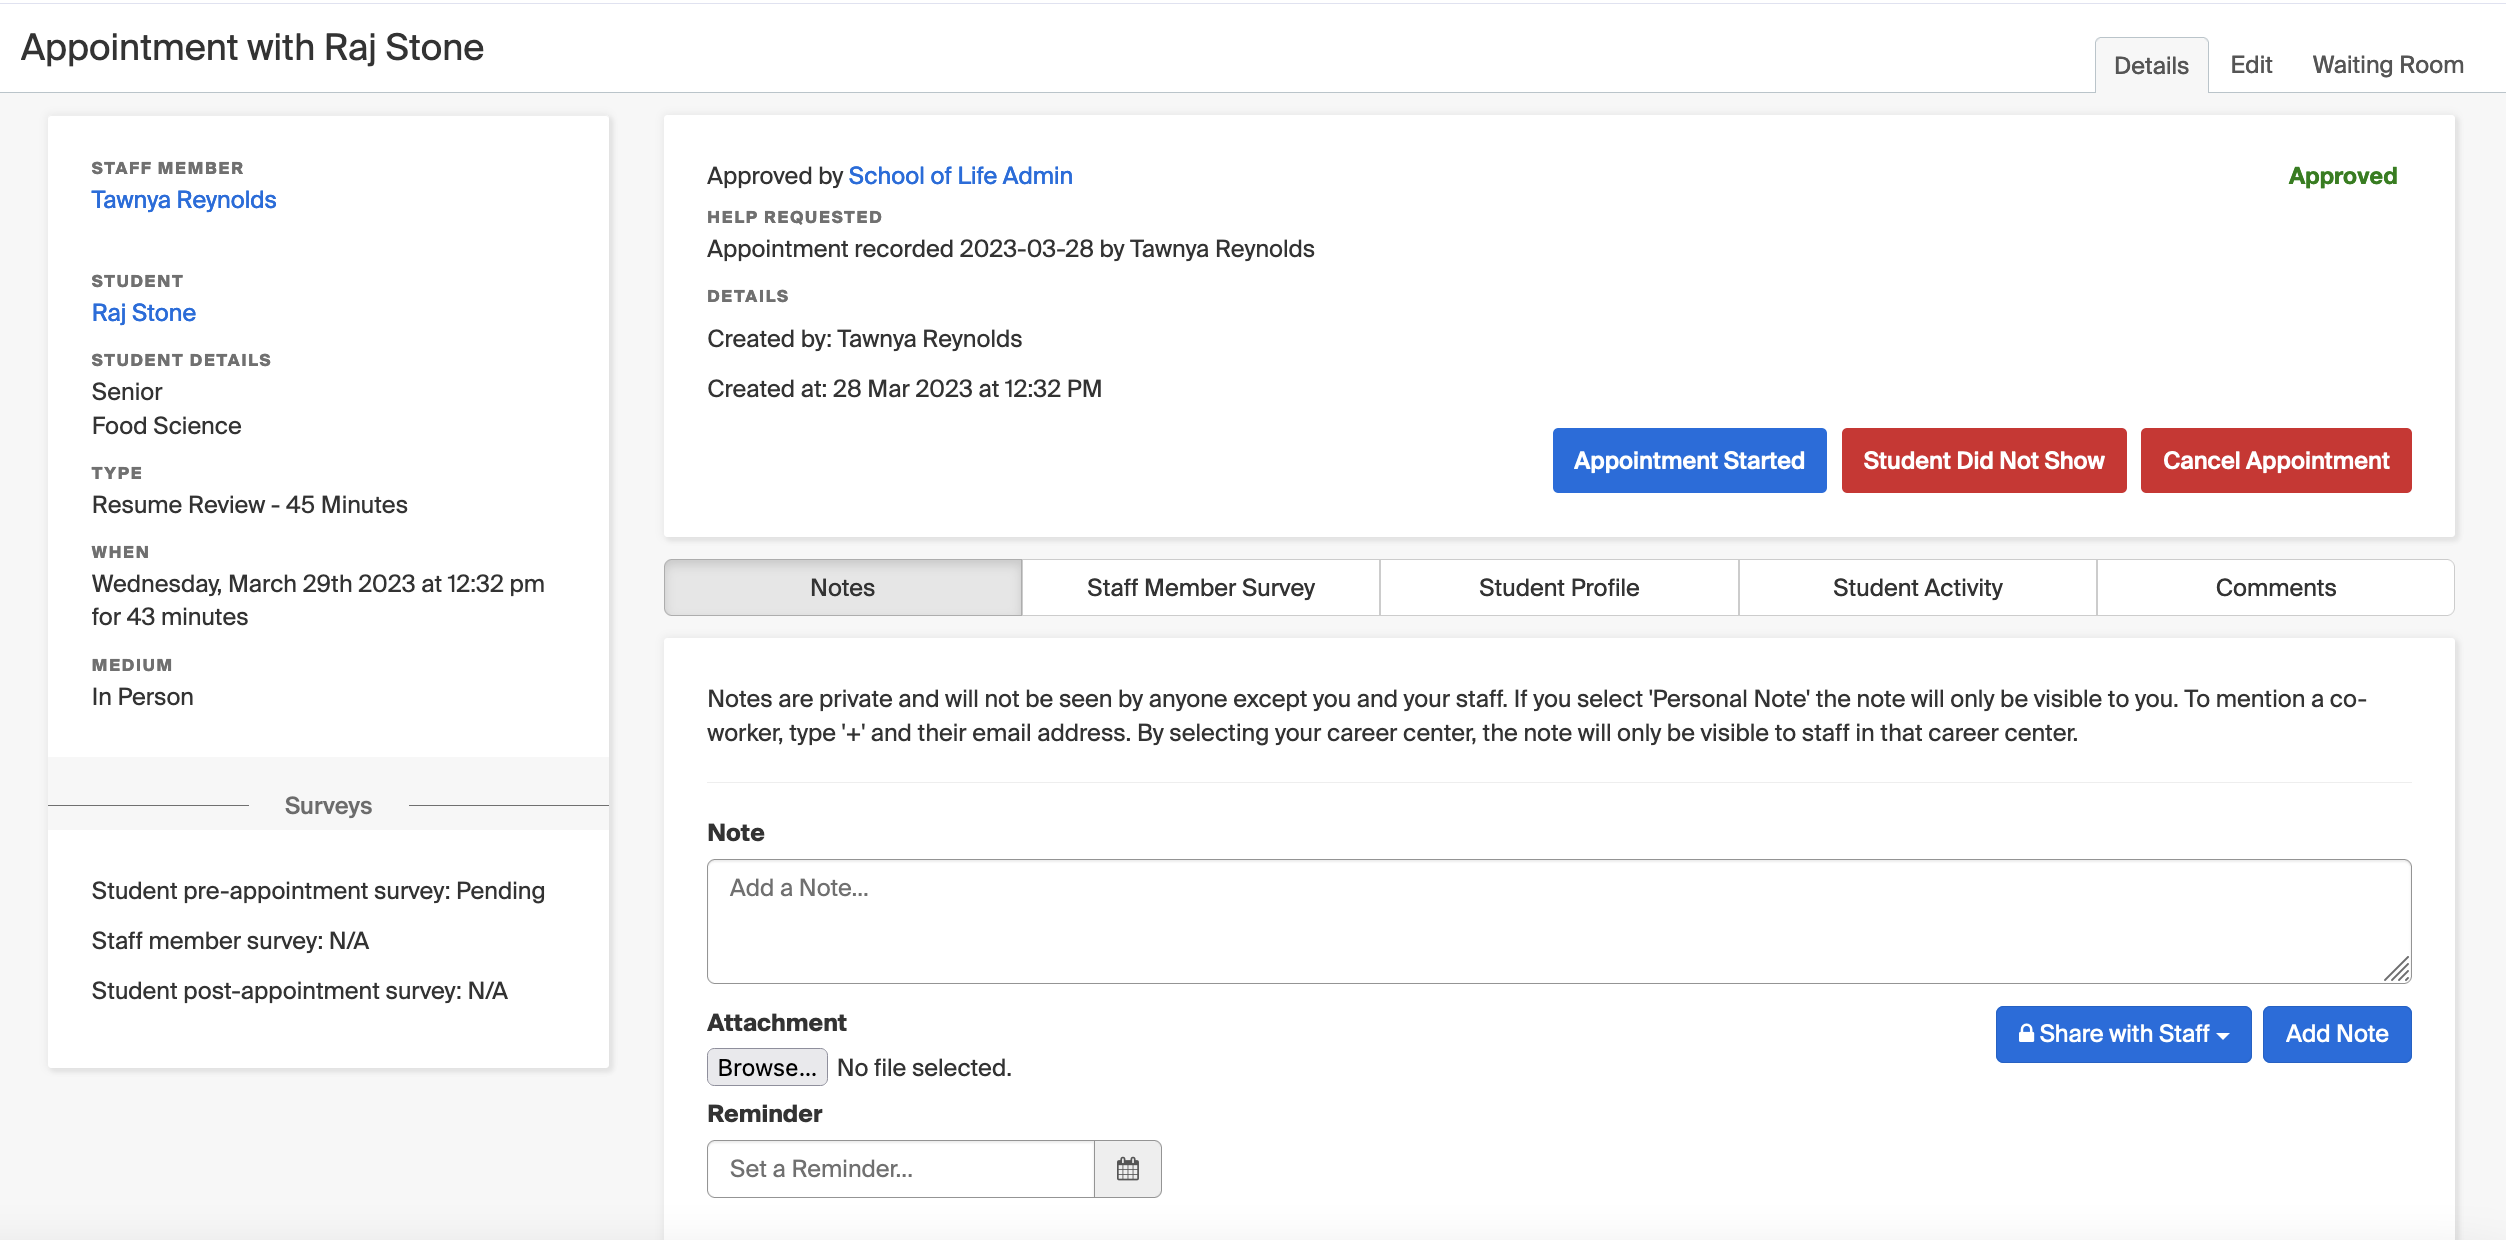Open the Student Profile tab
The height and width of the screenshot is (1240, 2506).
coord(1558,588)
